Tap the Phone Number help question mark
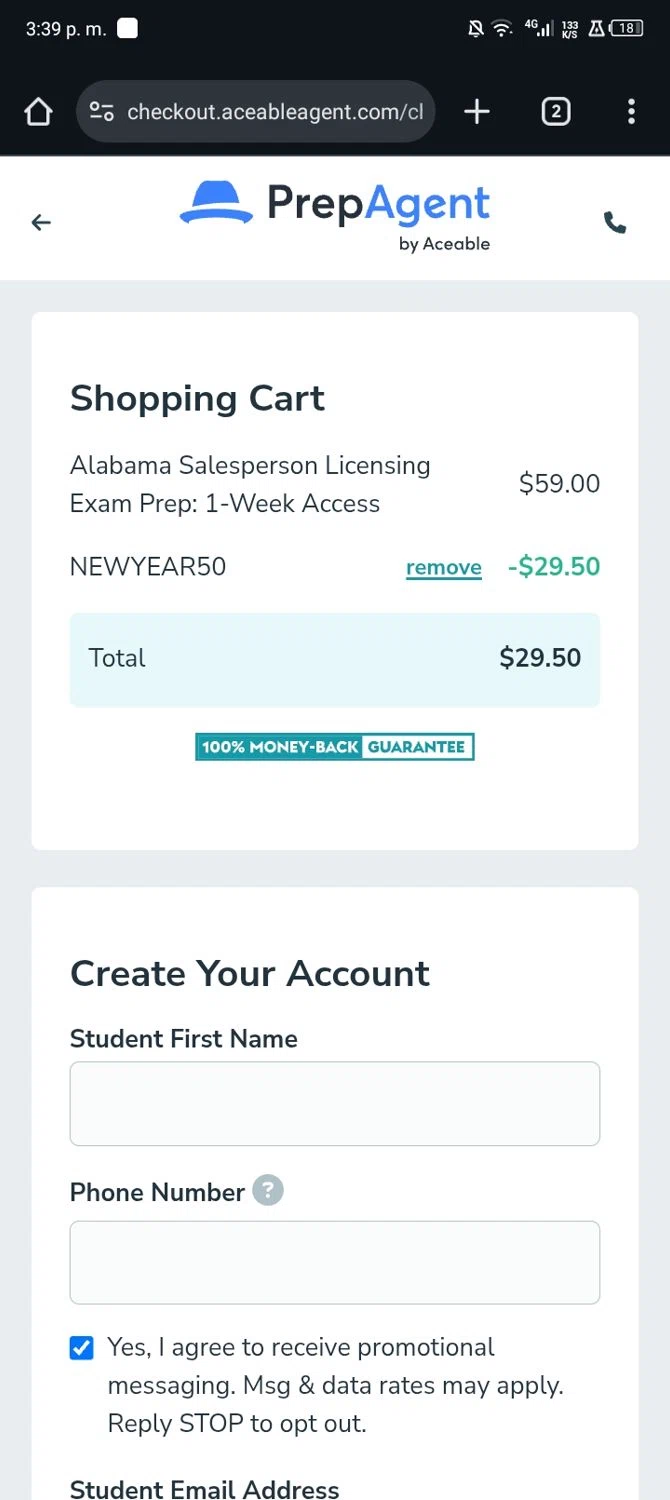The width and height of the screenshot is (670, 1500). 268,1191
